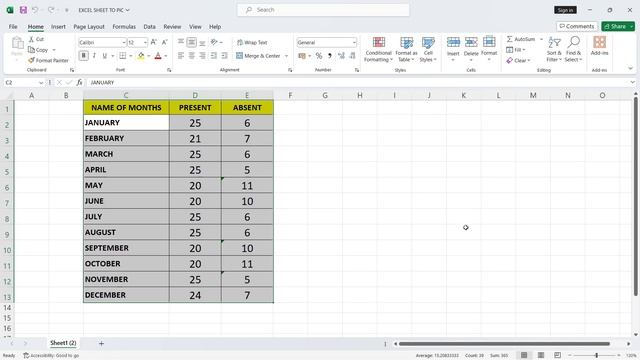The height and width of the screenshot is (360, 640).
Task: Switch to the Data tab
Action: [149, 27]
